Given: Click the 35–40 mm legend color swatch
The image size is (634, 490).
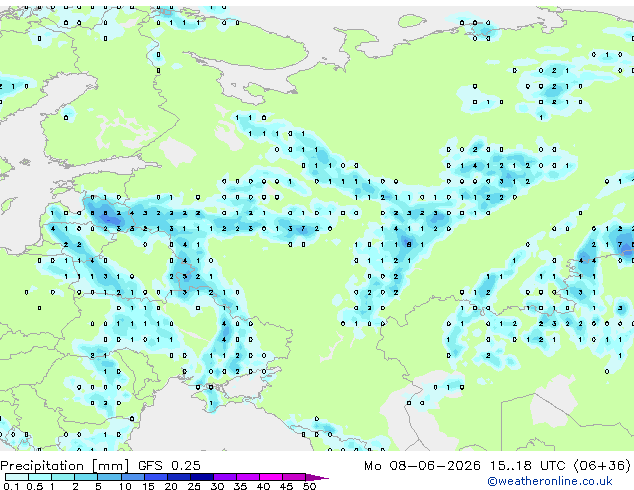Looking at the screenshot, I should pyautogui.click(x=248, y=477).
